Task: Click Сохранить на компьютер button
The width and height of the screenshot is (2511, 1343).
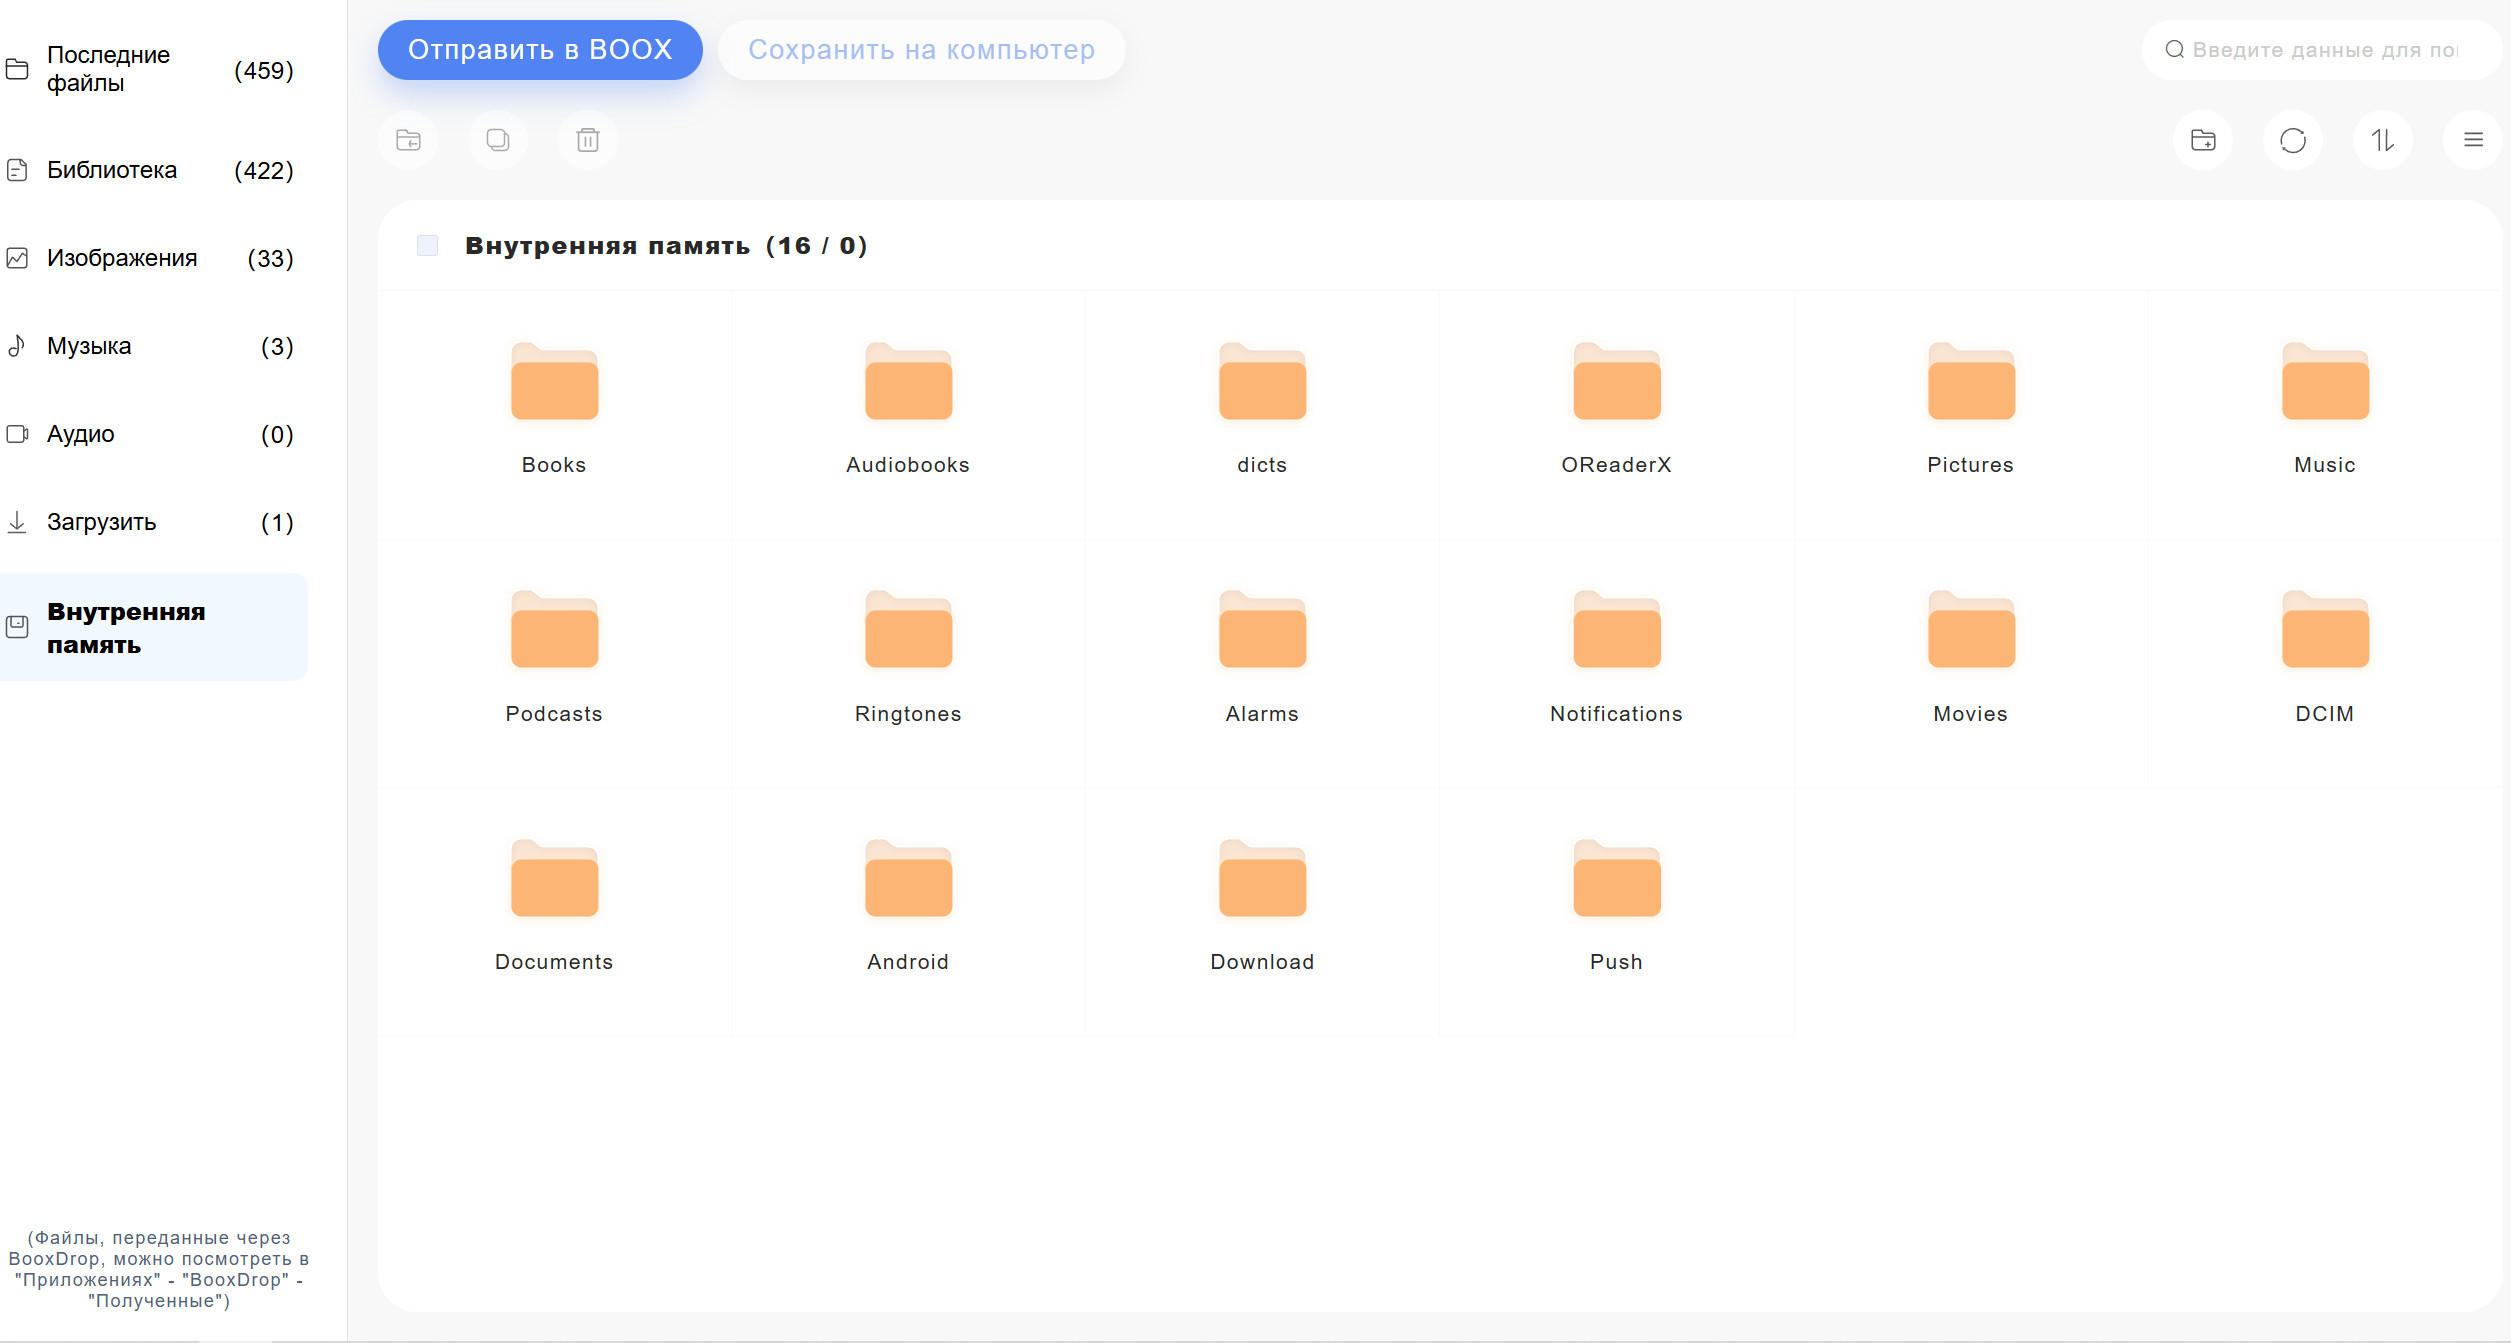Action: 921,50
